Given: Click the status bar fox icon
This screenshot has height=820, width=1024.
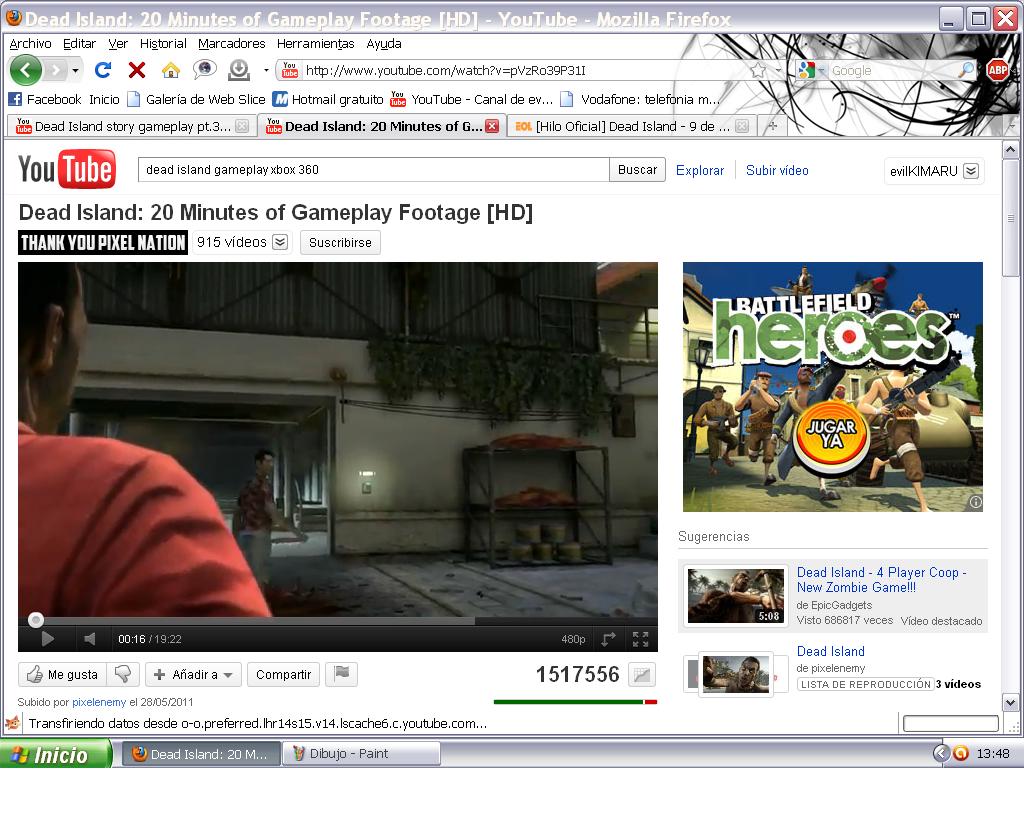Looking at the screenshot, I should 12,723.
